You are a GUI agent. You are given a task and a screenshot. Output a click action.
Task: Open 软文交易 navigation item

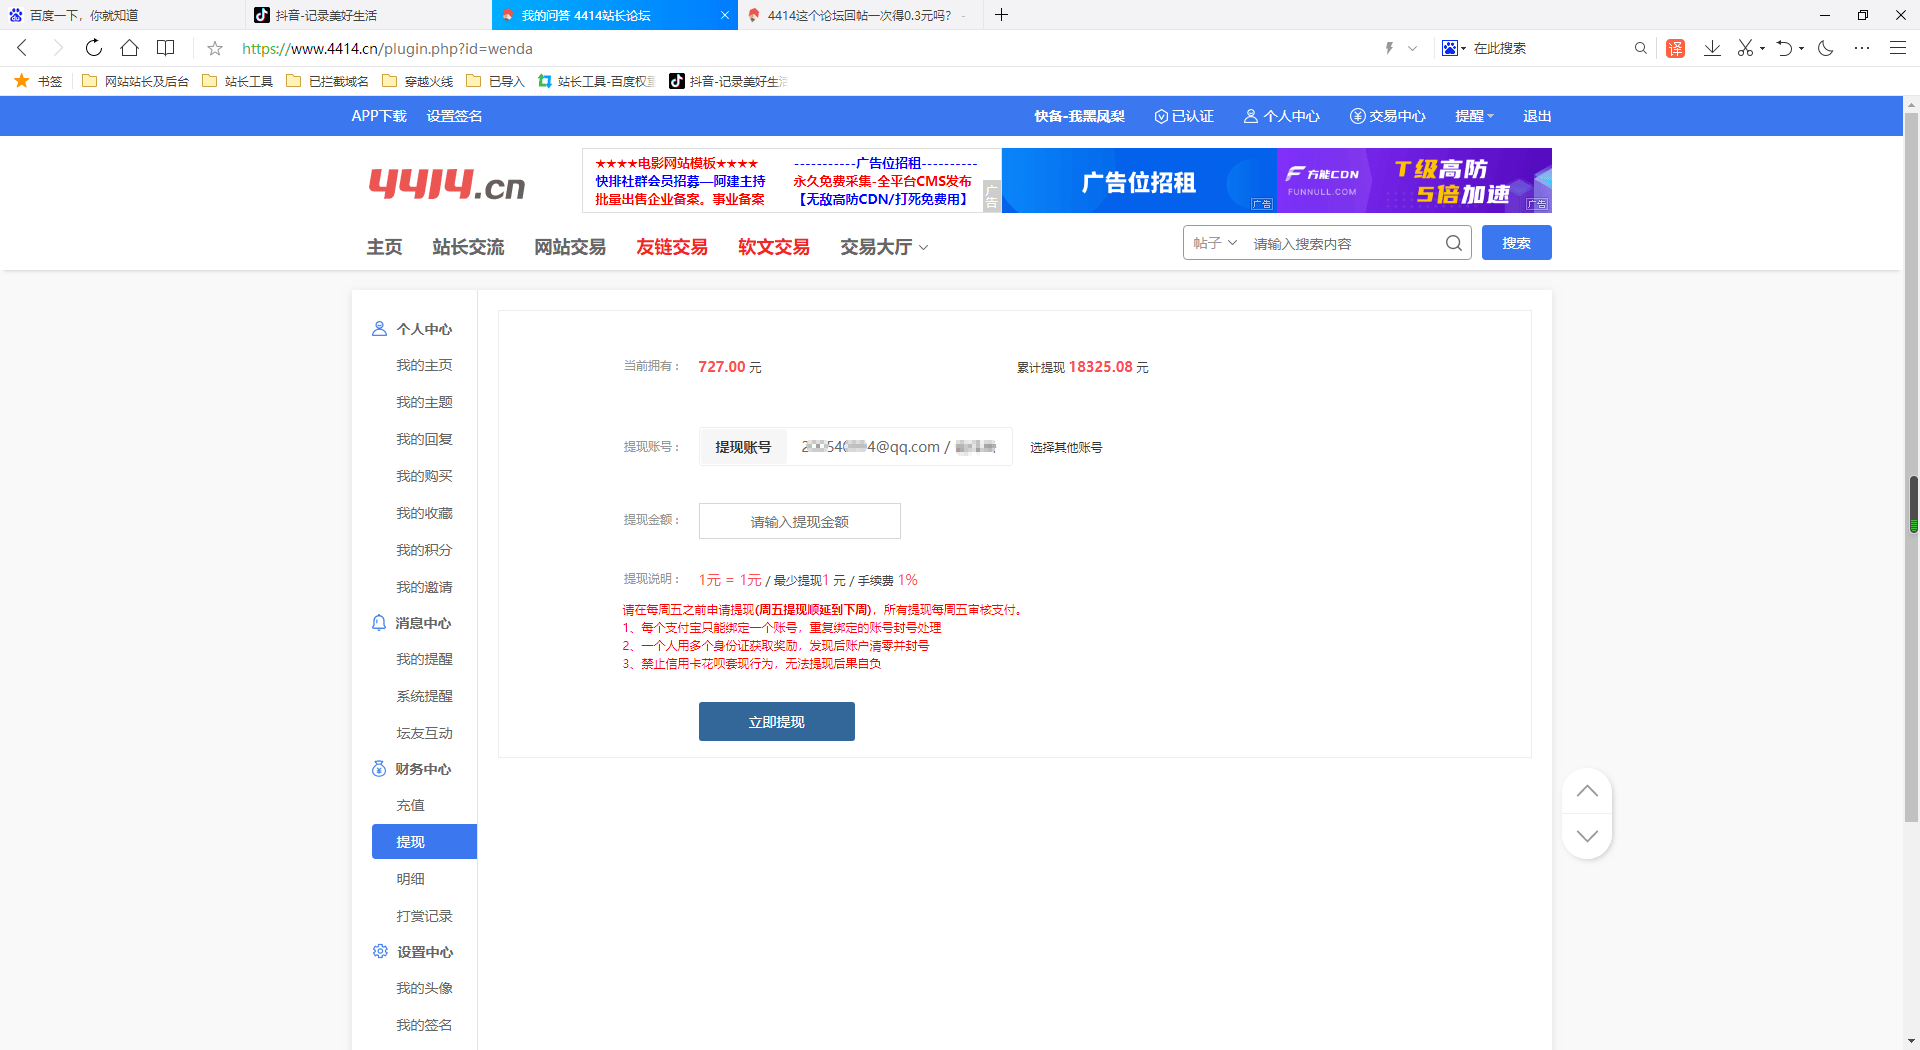pos(774,247)
